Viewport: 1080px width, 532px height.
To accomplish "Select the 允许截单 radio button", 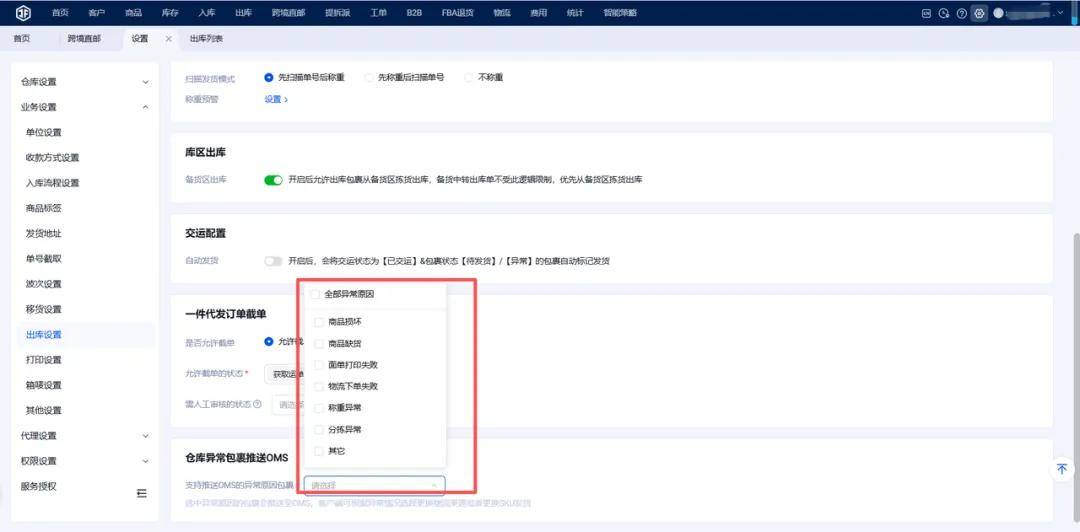I will (x=269, y=341).
